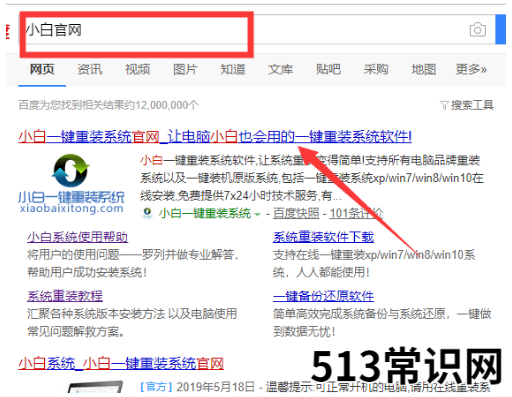Switch to the 资讯 tab

click(x=90, y=69)
